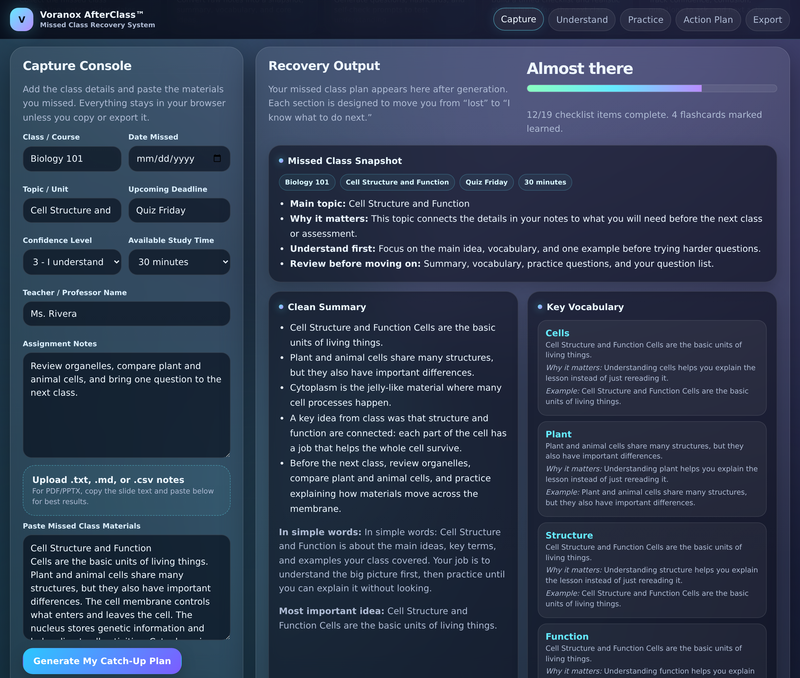Select the Function vocabulary card title

(x=567, y=636)
